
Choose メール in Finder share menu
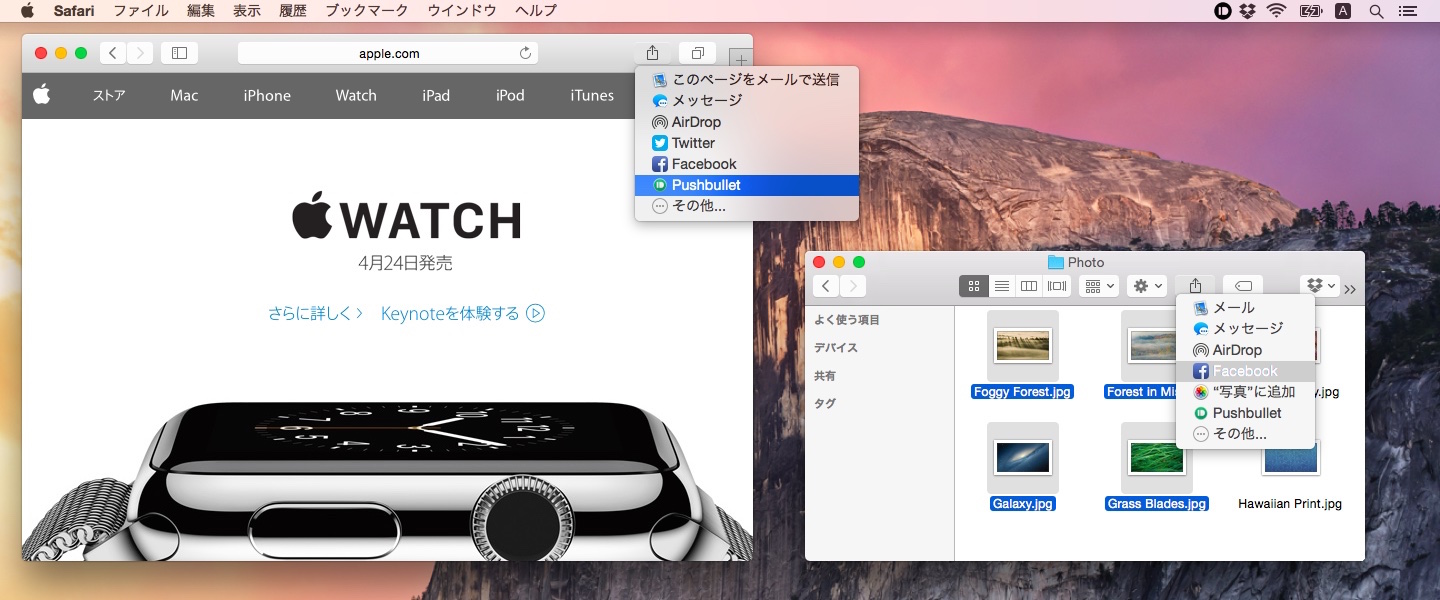[x=1245, y=307]
